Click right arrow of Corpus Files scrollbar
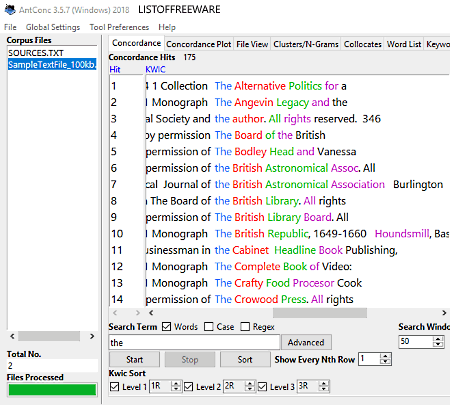This screenshot has height=405, width=450. tap(92, 336)
